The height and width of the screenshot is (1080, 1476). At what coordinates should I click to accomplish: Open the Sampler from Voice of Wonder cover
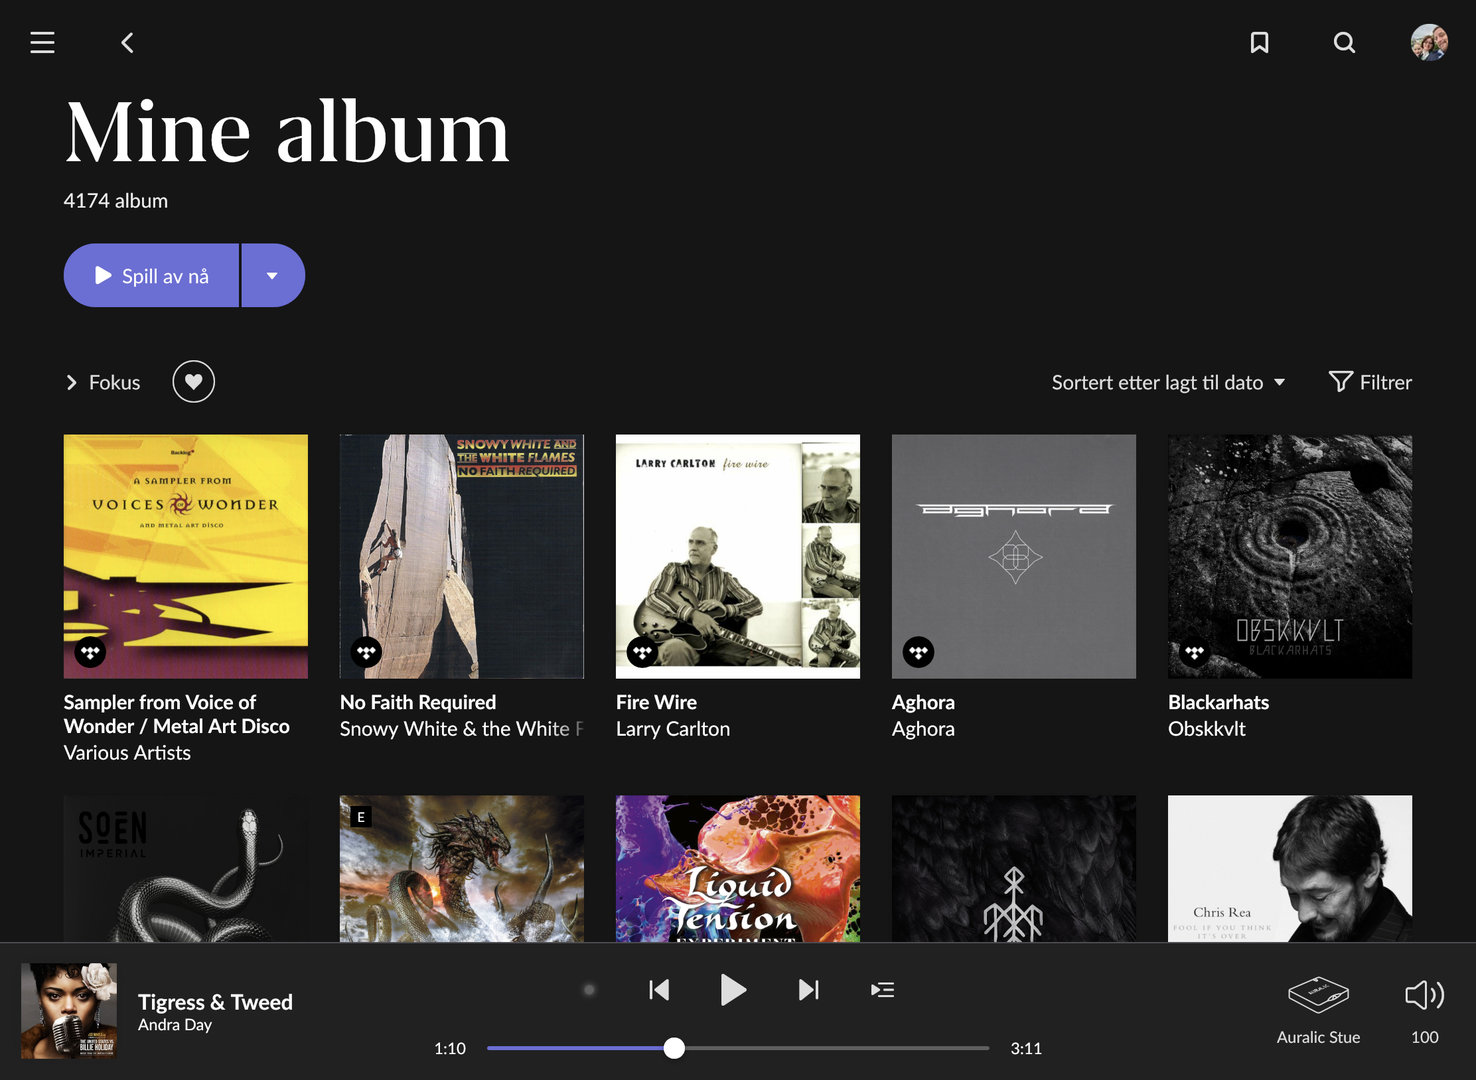[186, 556]
